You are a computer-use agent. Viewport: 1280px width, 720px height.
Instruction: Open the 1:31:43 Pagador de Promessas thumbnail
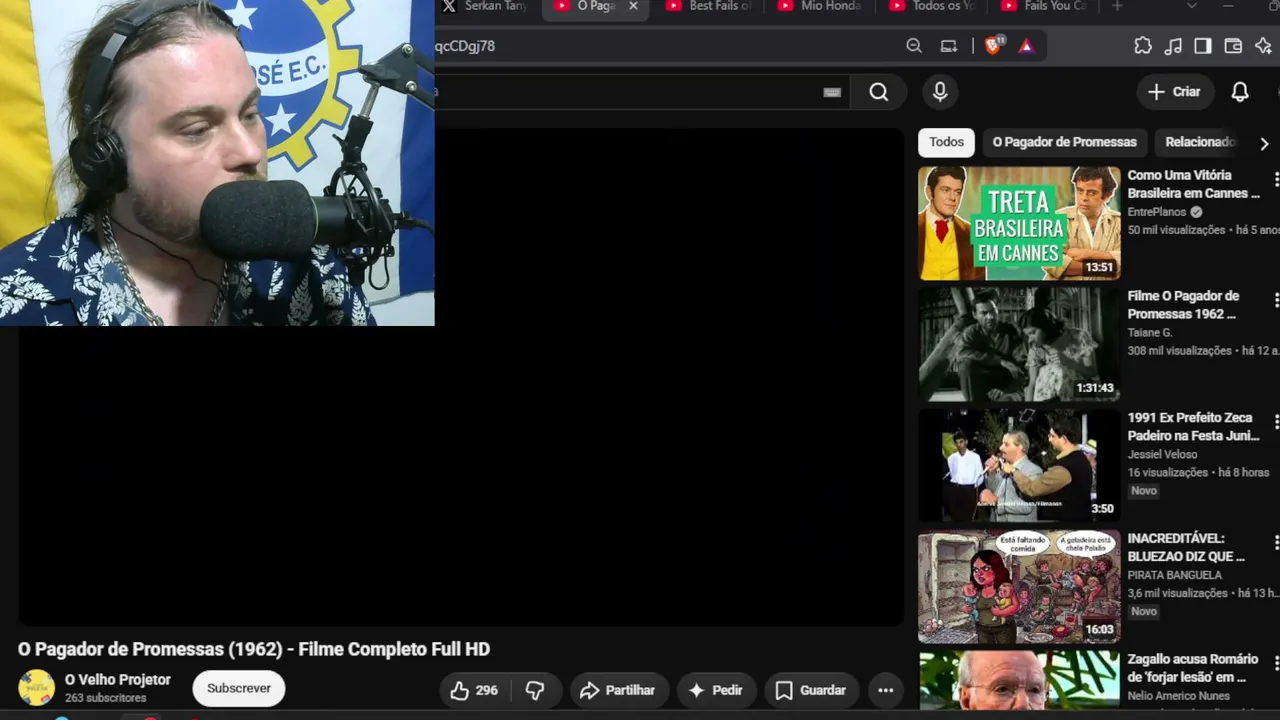[x=1019, y=344]
